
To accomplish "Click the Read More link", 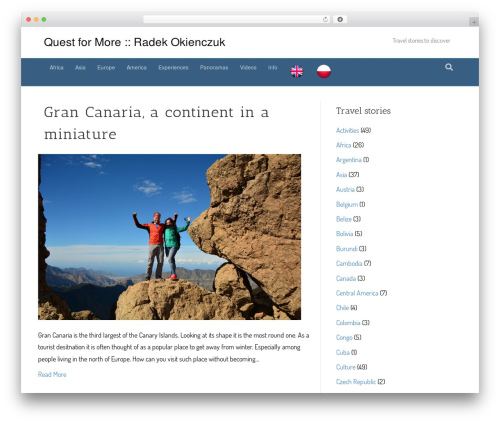I will coord(52,374).
